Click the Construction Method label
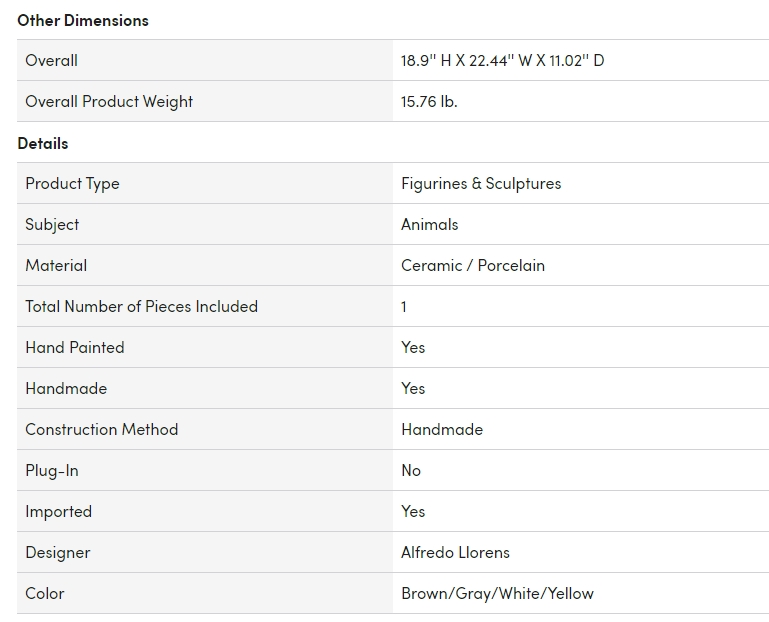The width and height of the screenshot is (769, 622). point(101,429)
